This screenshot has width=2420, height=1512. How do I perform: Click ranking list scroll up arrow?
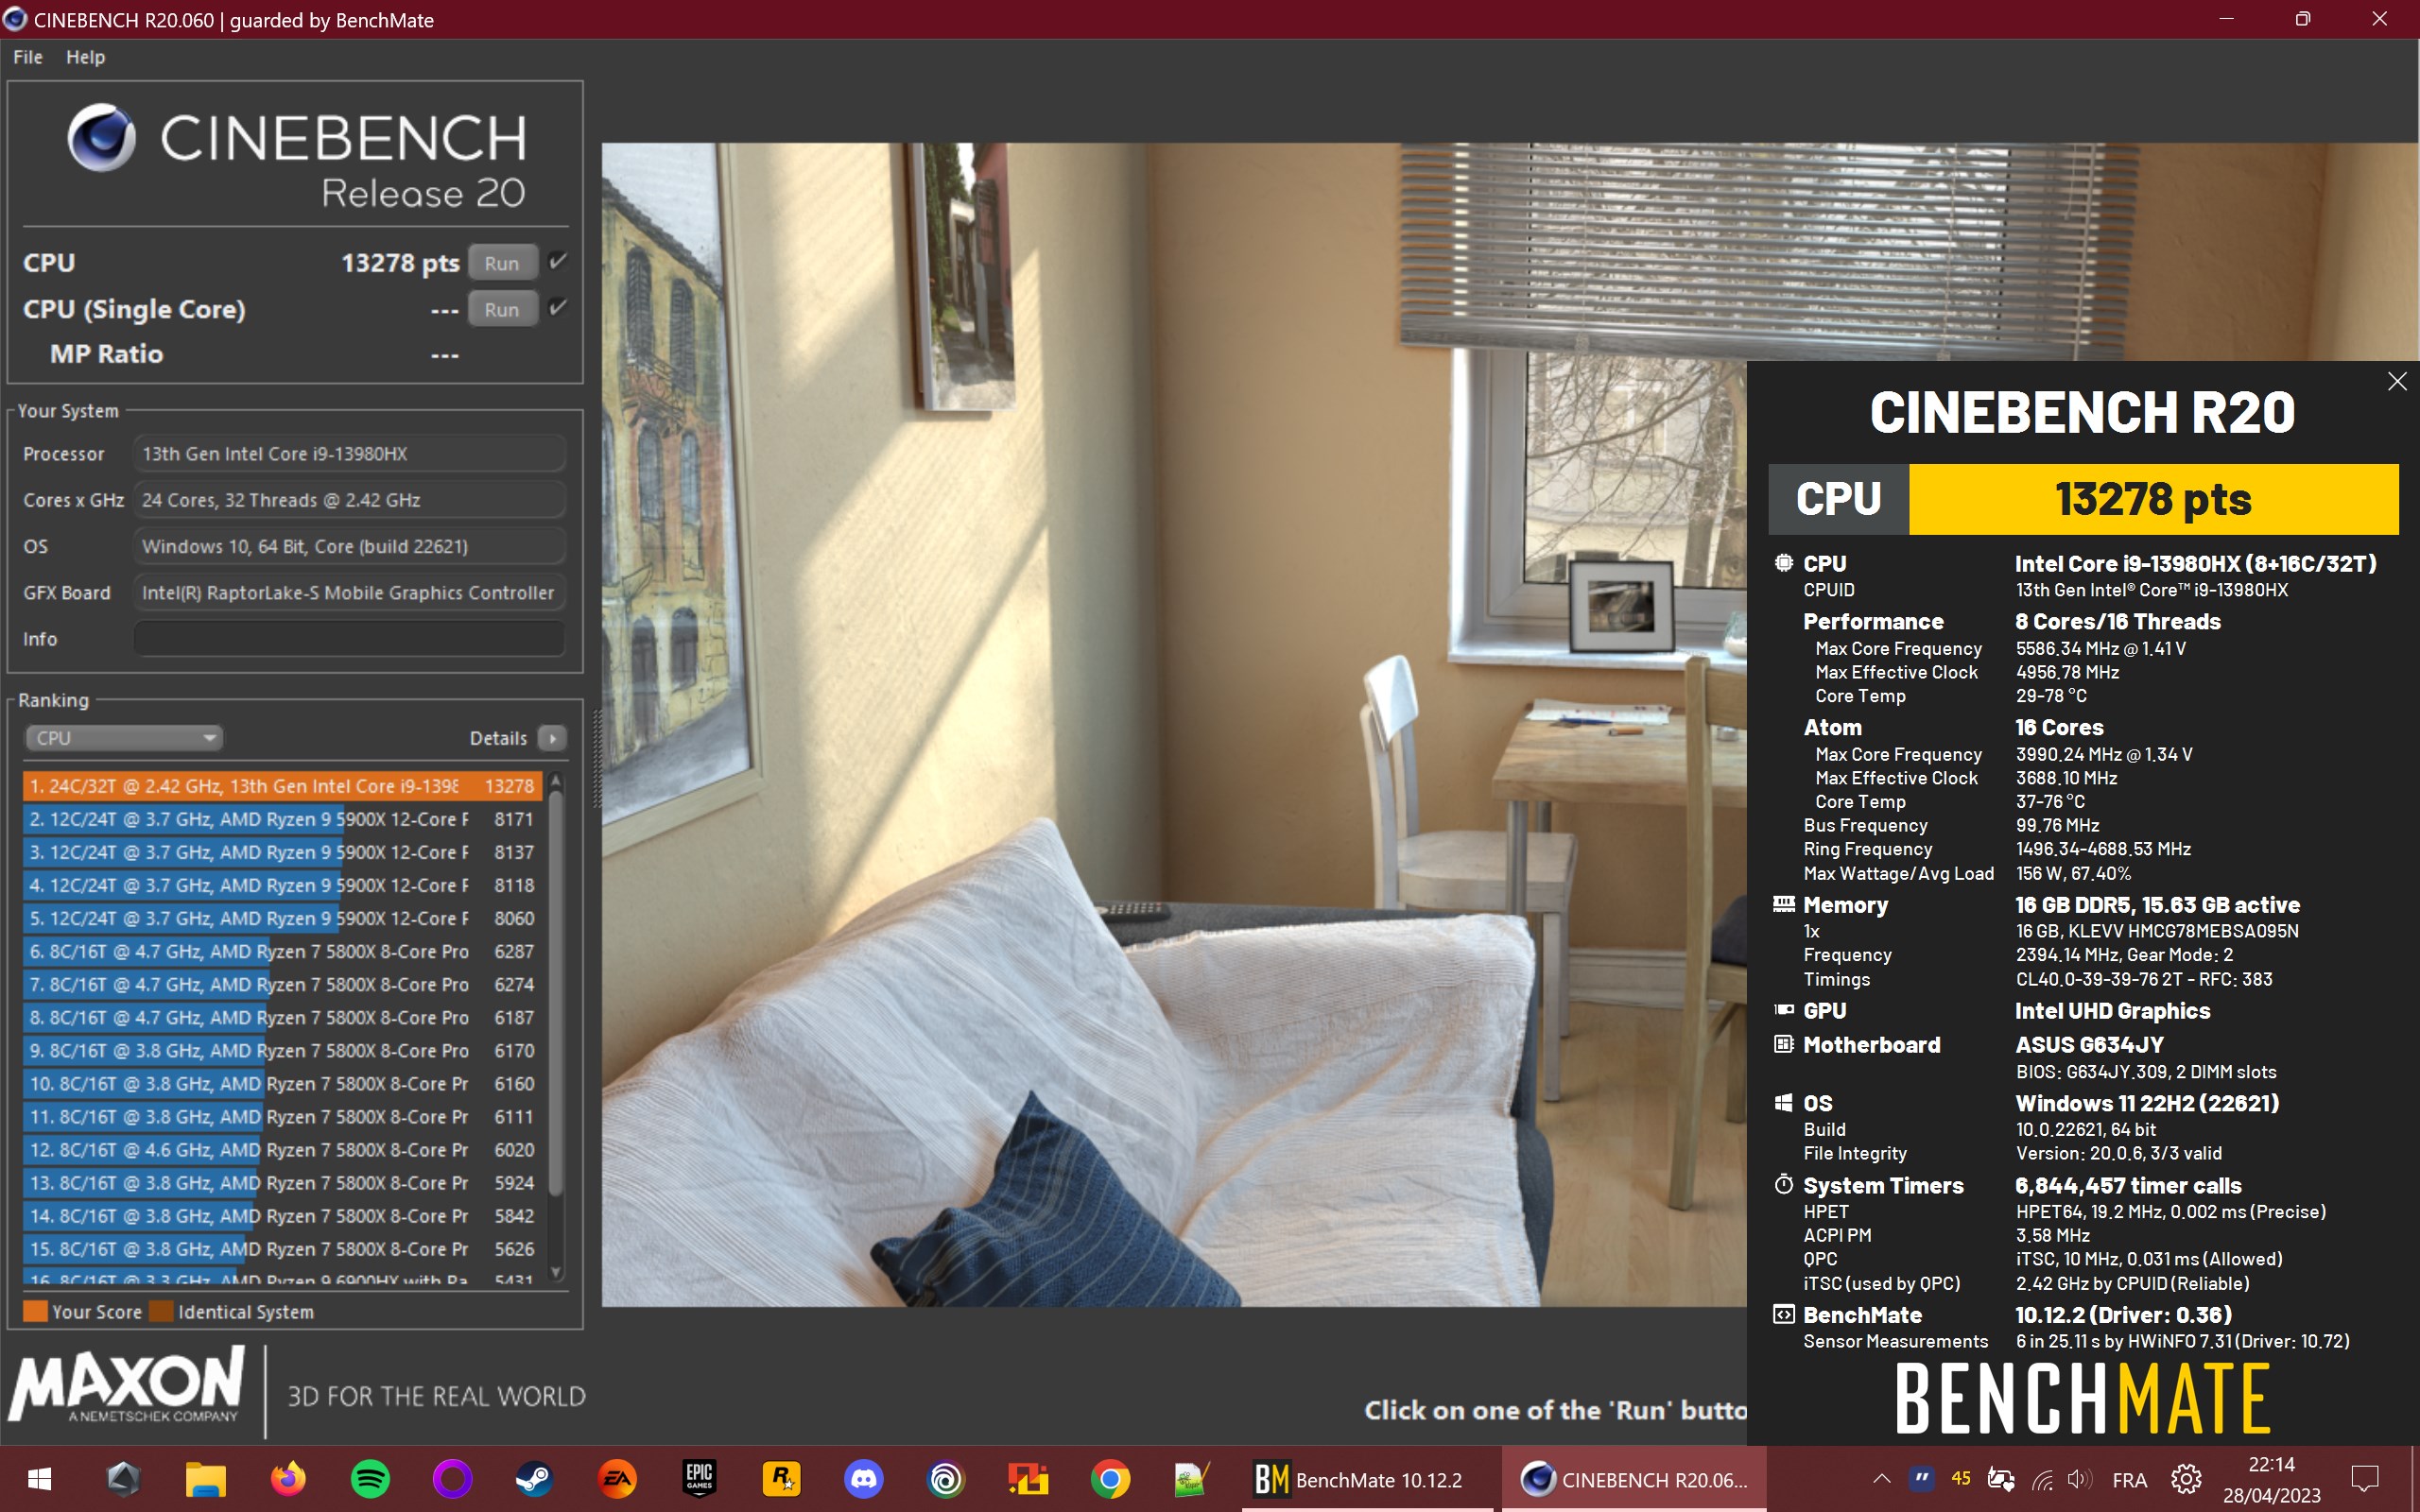coord(556,780)
